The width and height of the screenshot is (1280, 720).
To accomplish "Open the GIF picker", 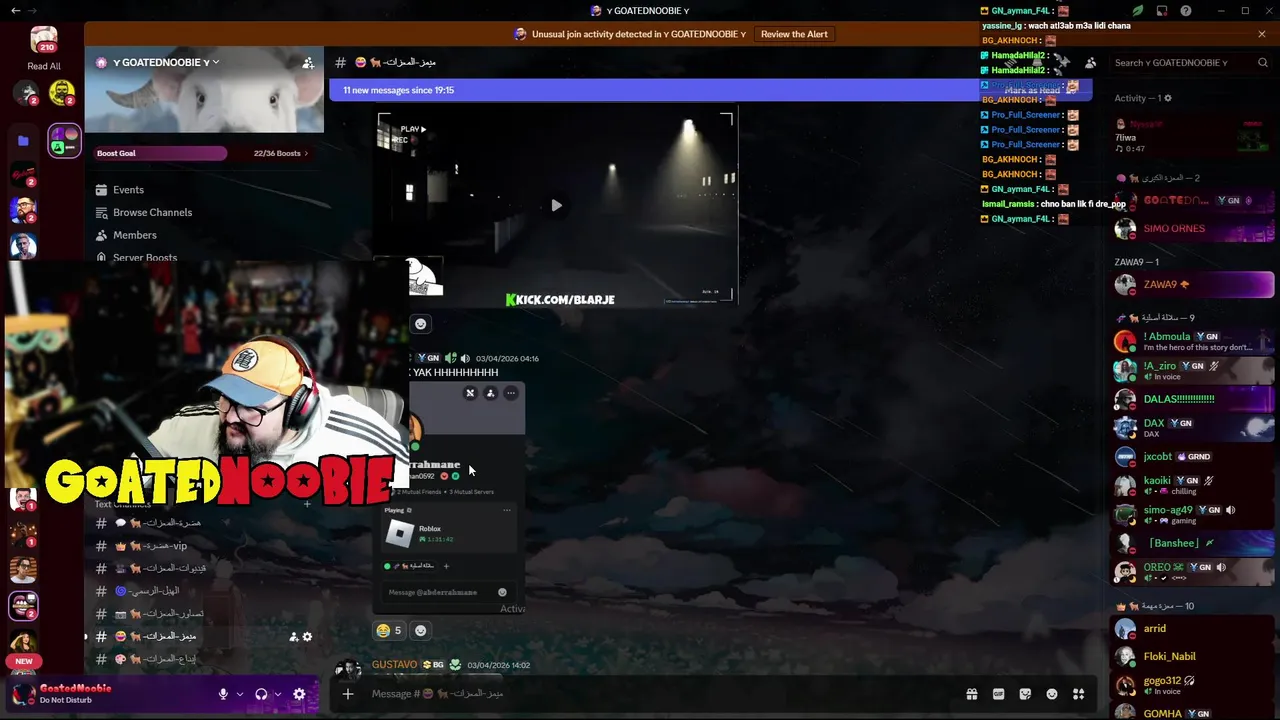I will click(998, 694).
